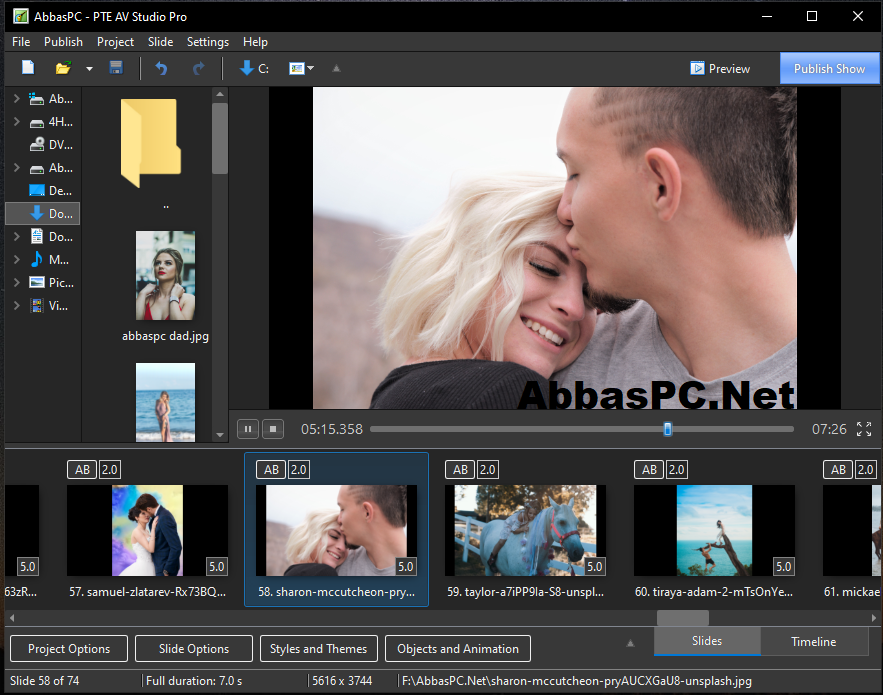Click the playback position slider handle

point(667,429)
